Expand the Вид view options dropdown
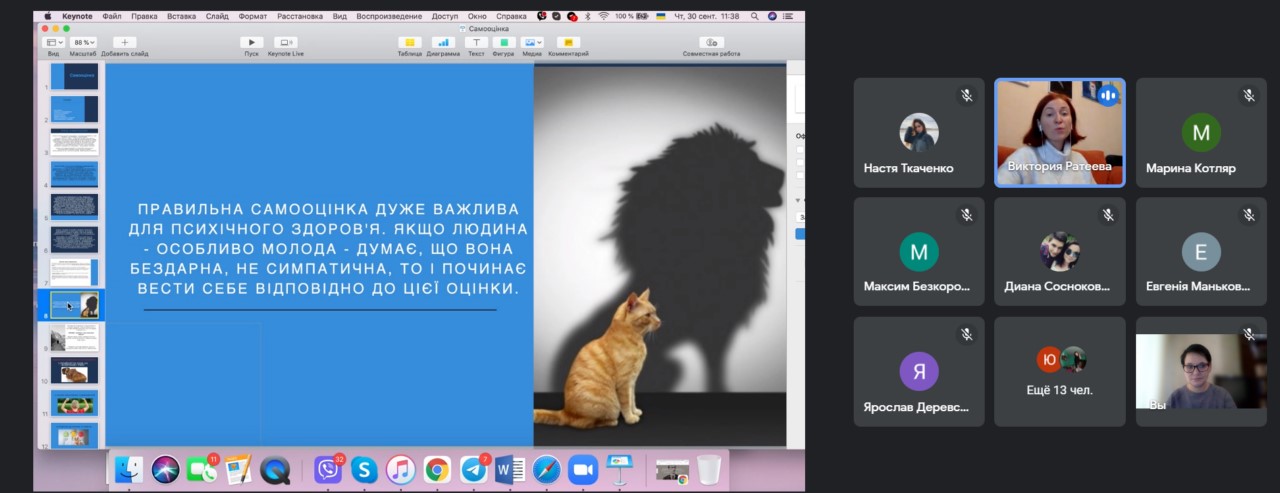Screen dimensions: 1280x493 point(53,42)
